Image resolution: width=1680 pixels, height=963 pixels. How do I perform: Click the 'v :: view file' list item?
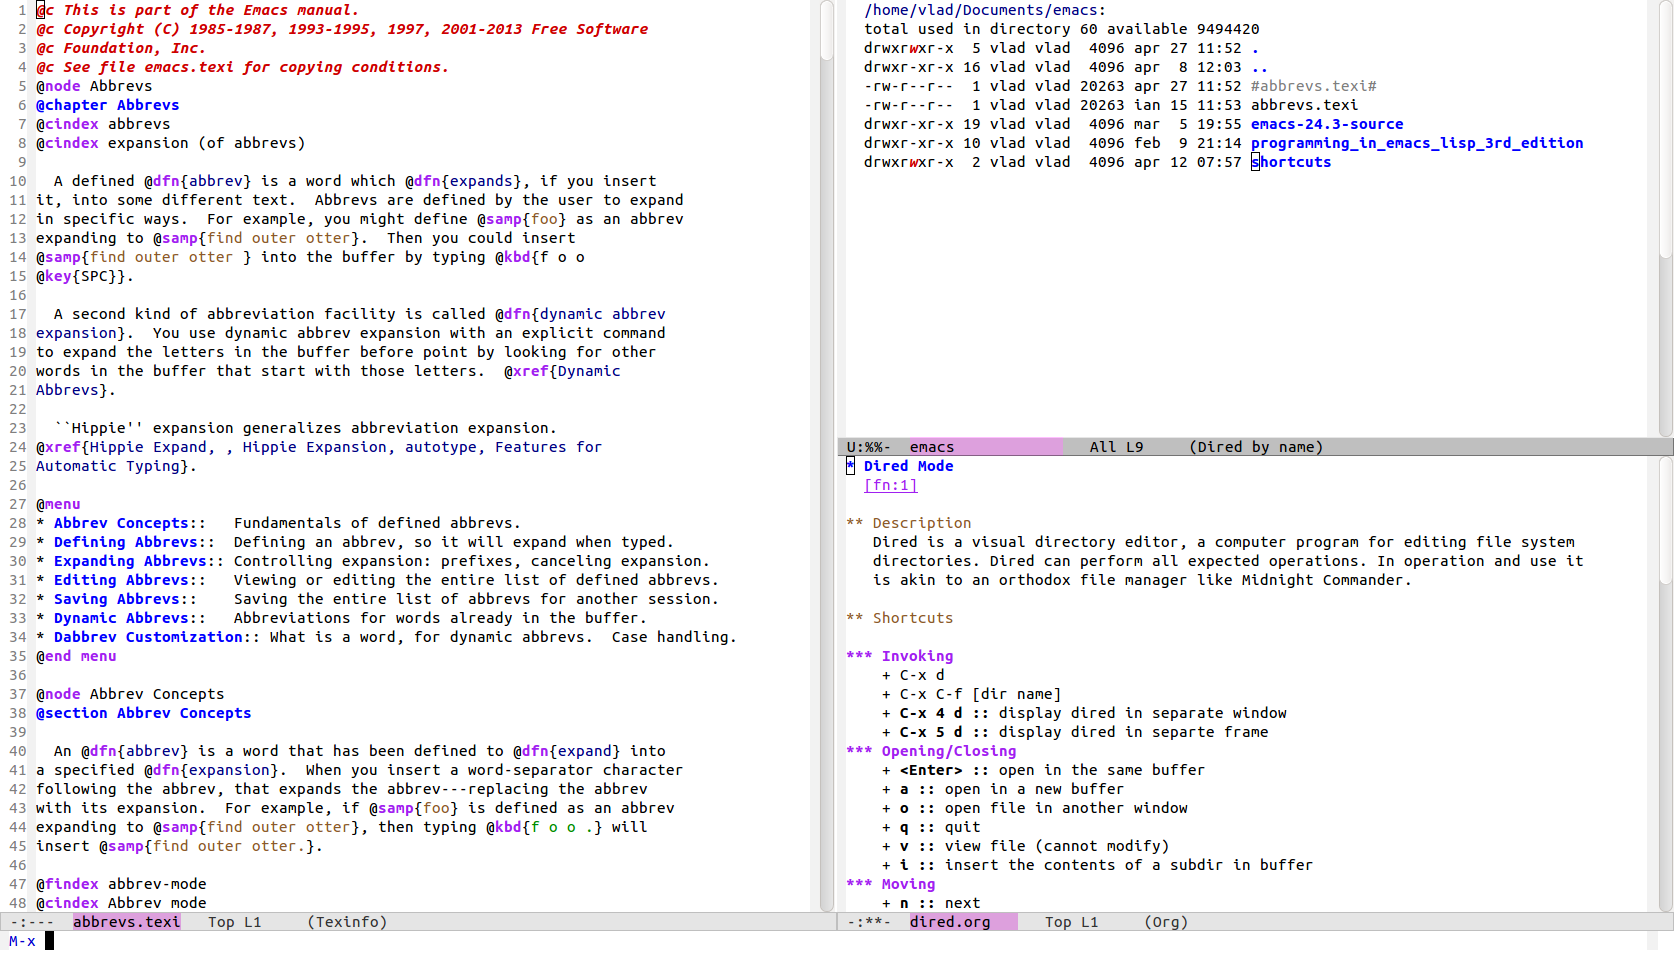tap(1025, 846)
